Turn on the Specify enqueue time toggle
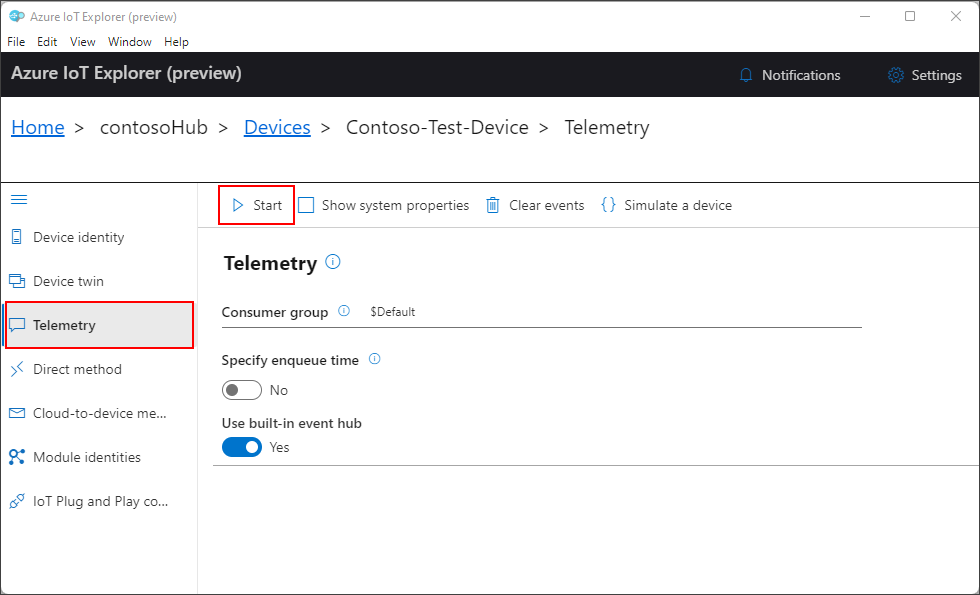980x595 pixels. [x=242, y=390]
